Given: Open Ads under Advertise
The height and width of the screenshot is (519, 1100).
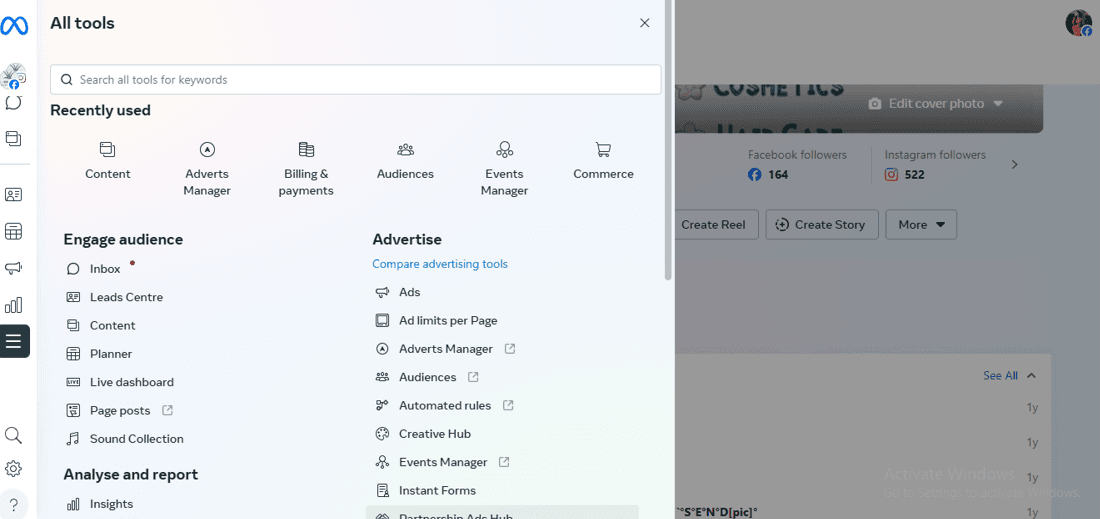Looking at the screenshot, I should tap(397, 292).
